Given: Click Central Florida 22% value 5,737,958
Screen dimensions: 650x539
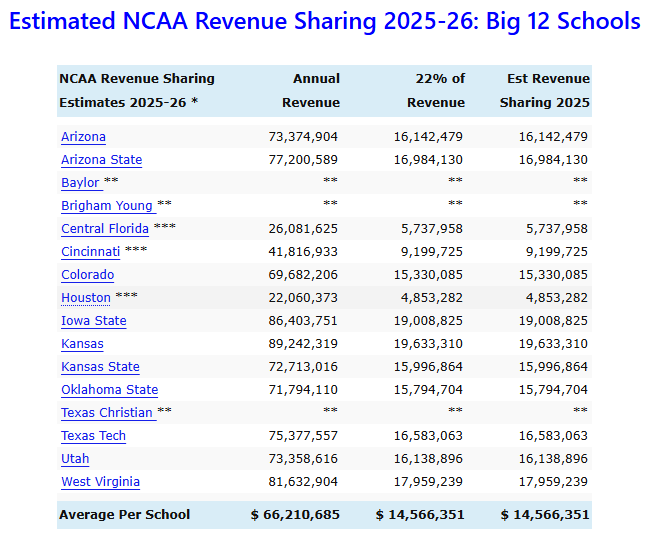Looking at the screenshot, I should coord(432,229).
